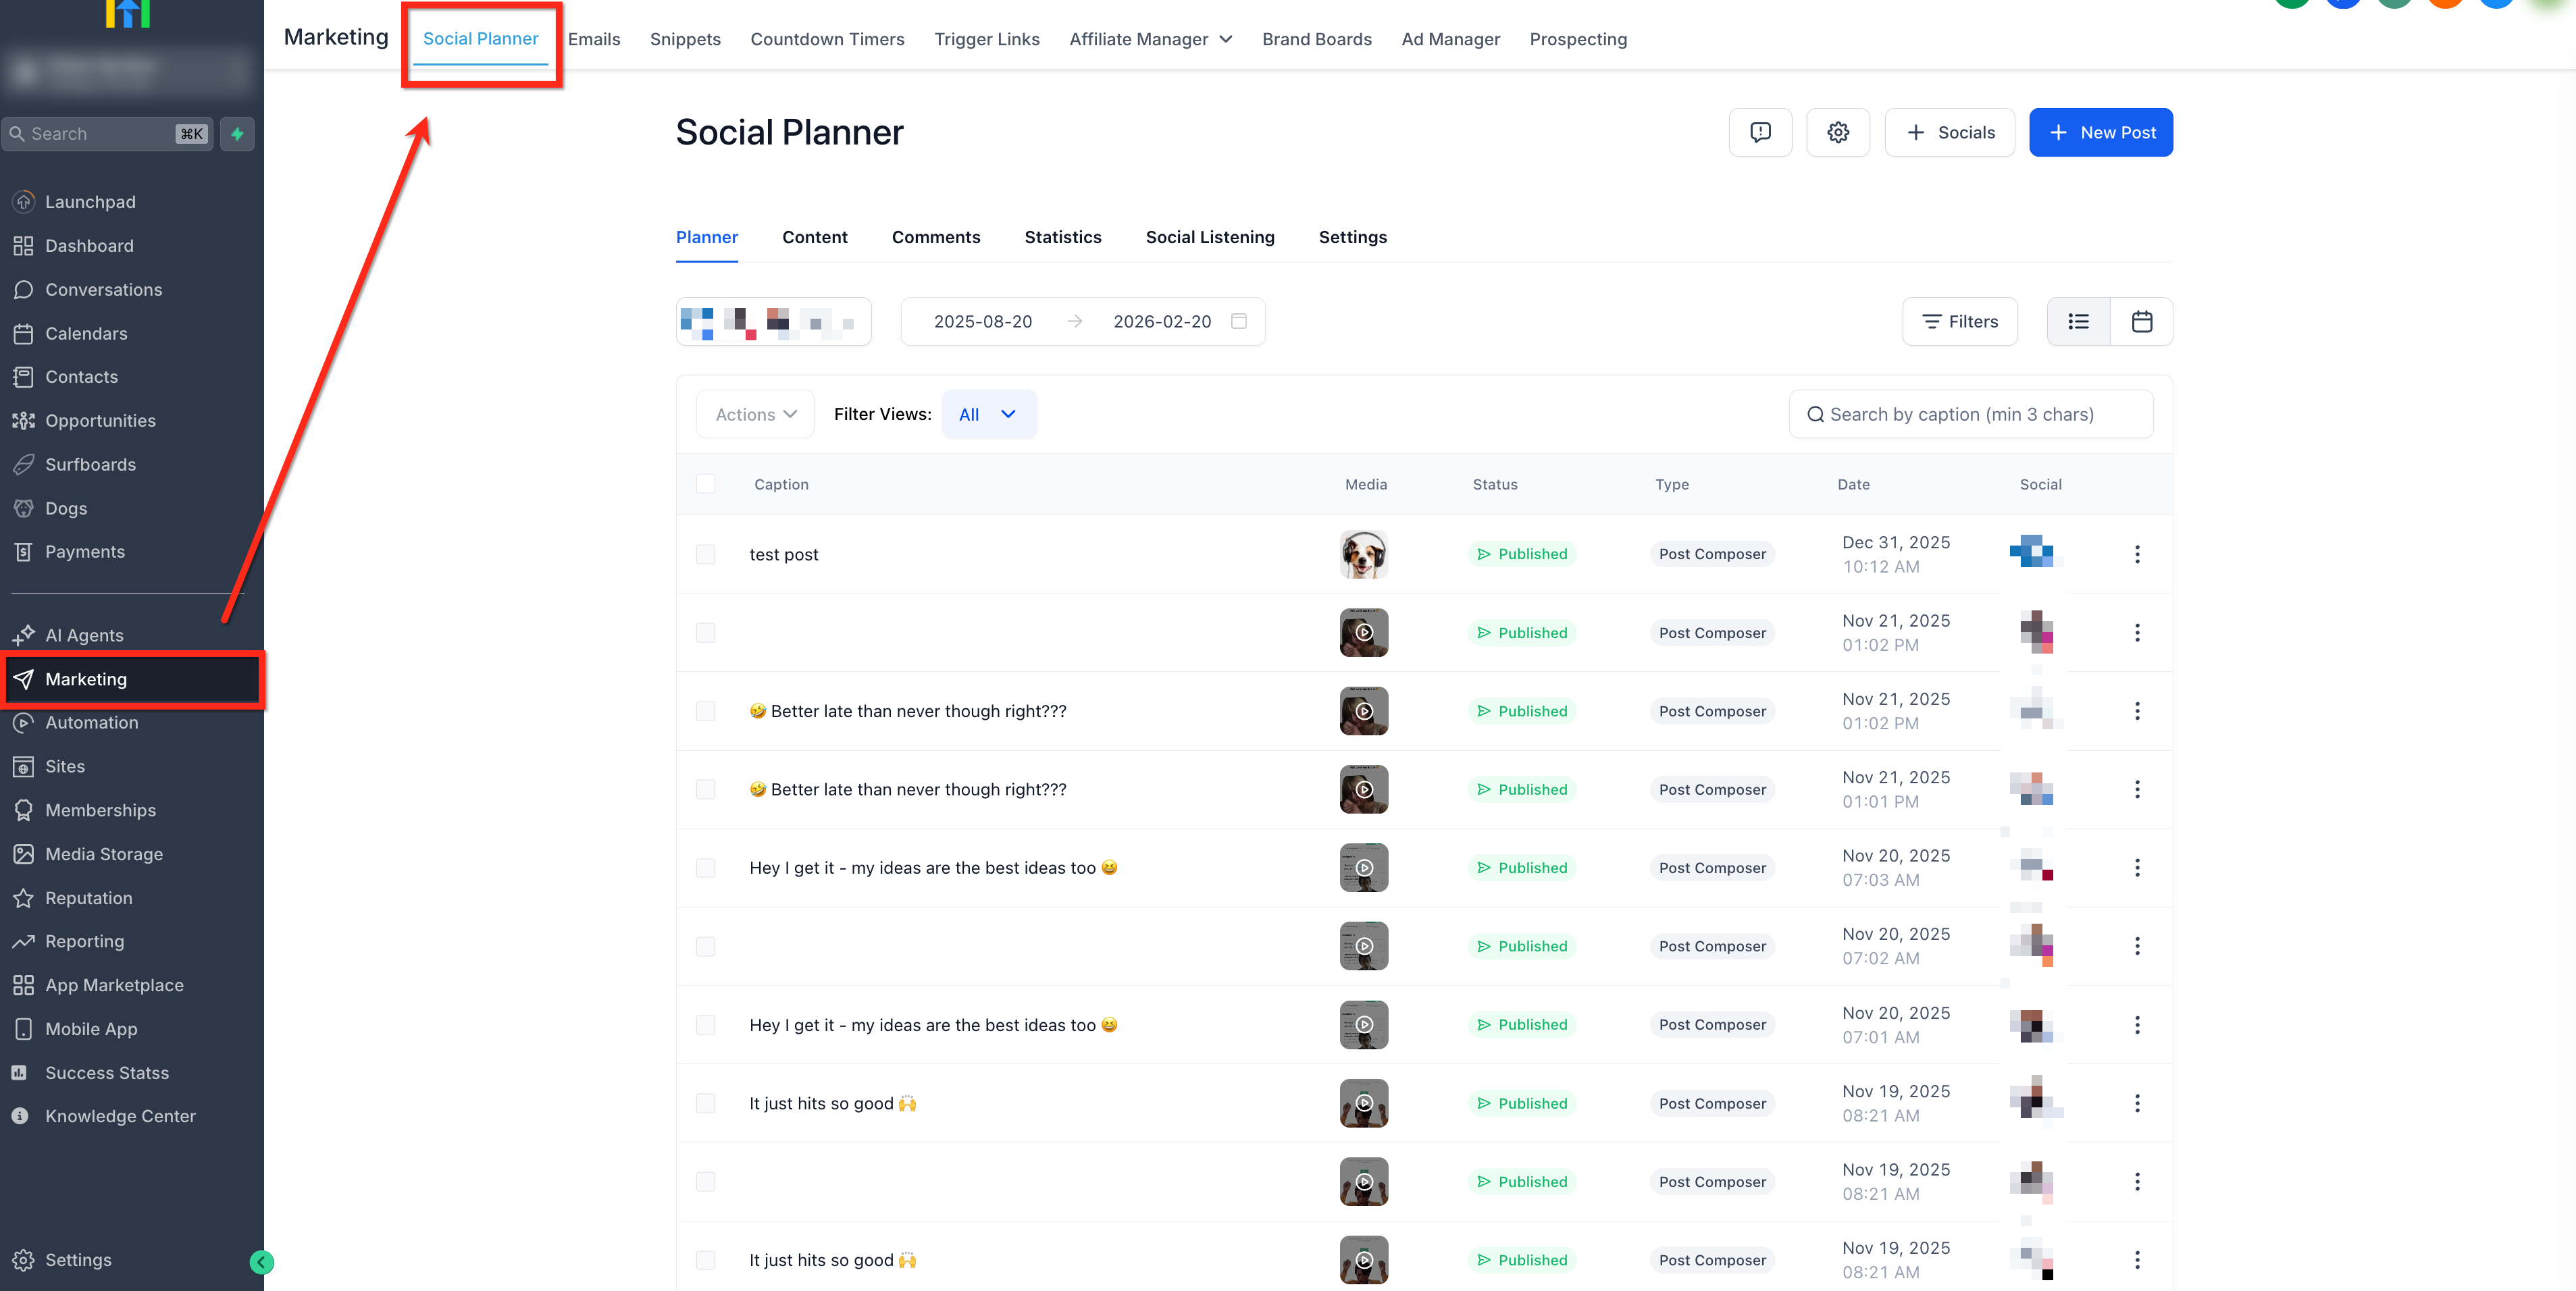This screenshot has height=1291, width=2576.
Task: Click the settings gear icon beside Socials
Action: [1837, 132]
